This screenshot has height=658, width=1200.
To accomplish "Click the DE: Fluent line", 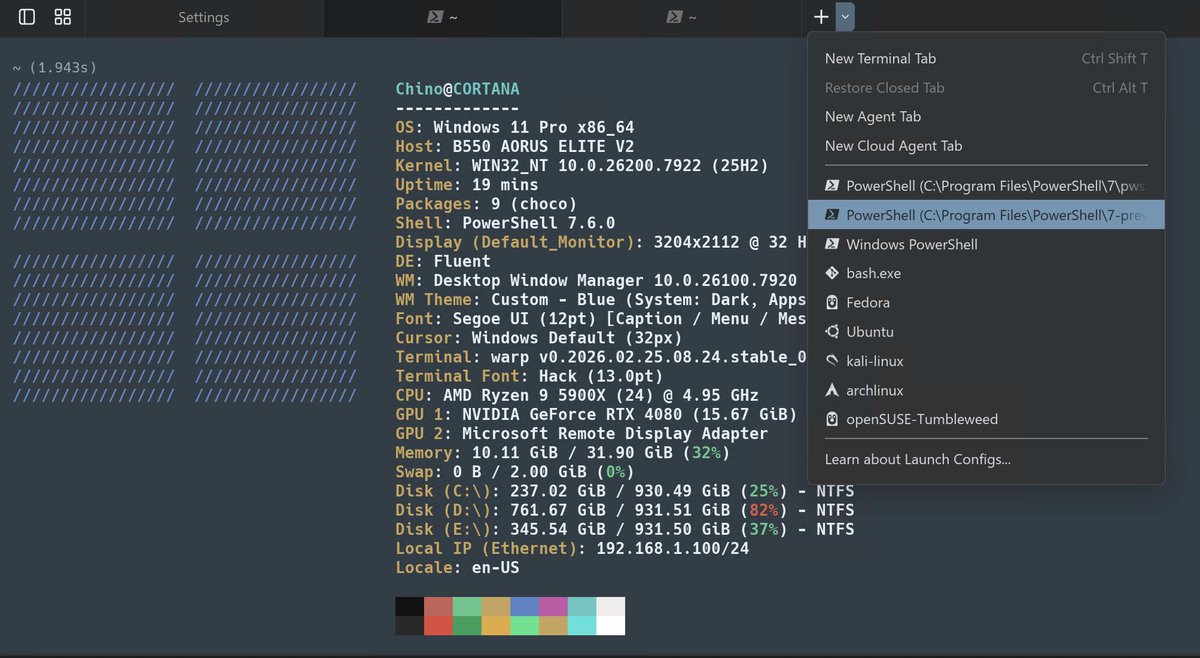I will [443, 261].
